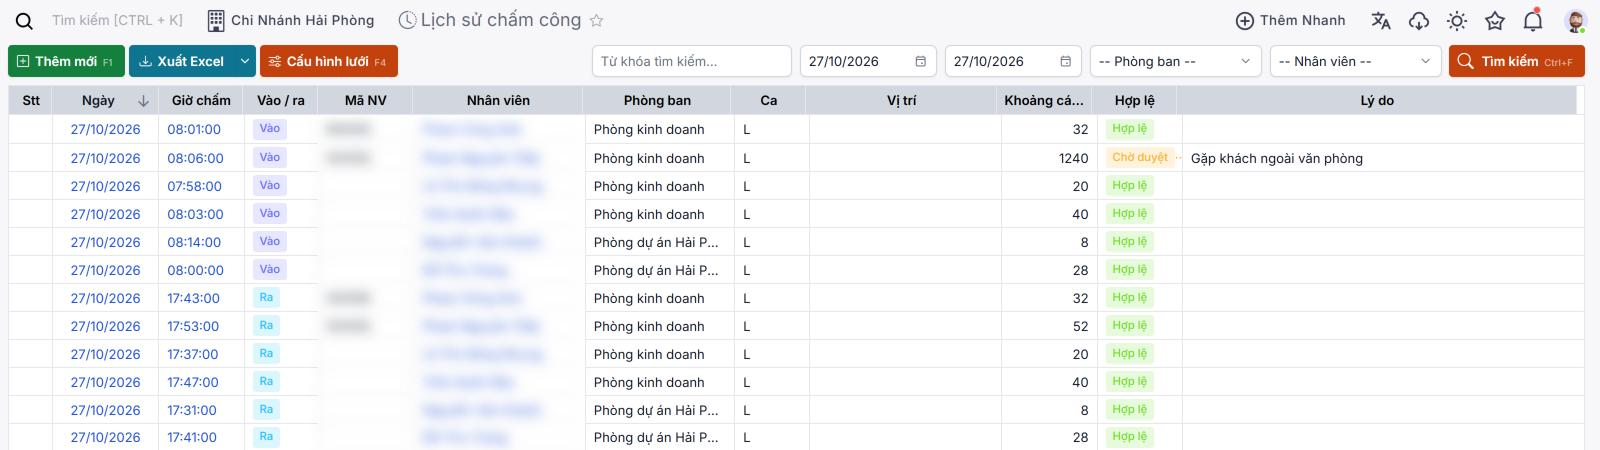The width and height of the screenshot is (1600, 450).
Task: Open calendar for the start date field
Action: [x=921, y=61]
